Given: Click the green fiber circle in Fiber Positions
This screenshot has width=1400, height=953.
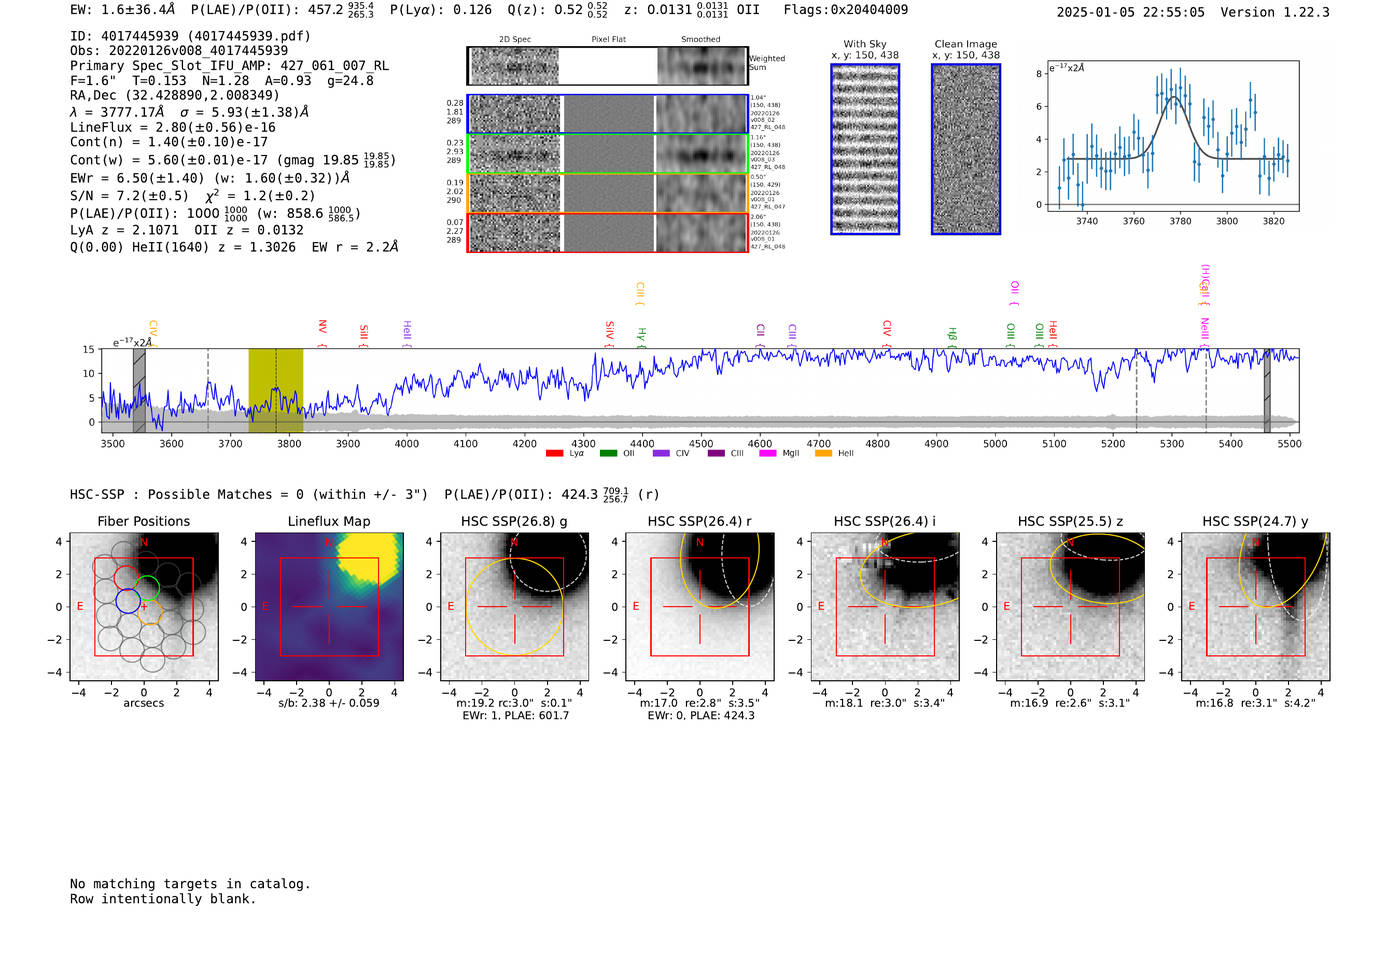Looking at the screenshot, I should 147,588.
